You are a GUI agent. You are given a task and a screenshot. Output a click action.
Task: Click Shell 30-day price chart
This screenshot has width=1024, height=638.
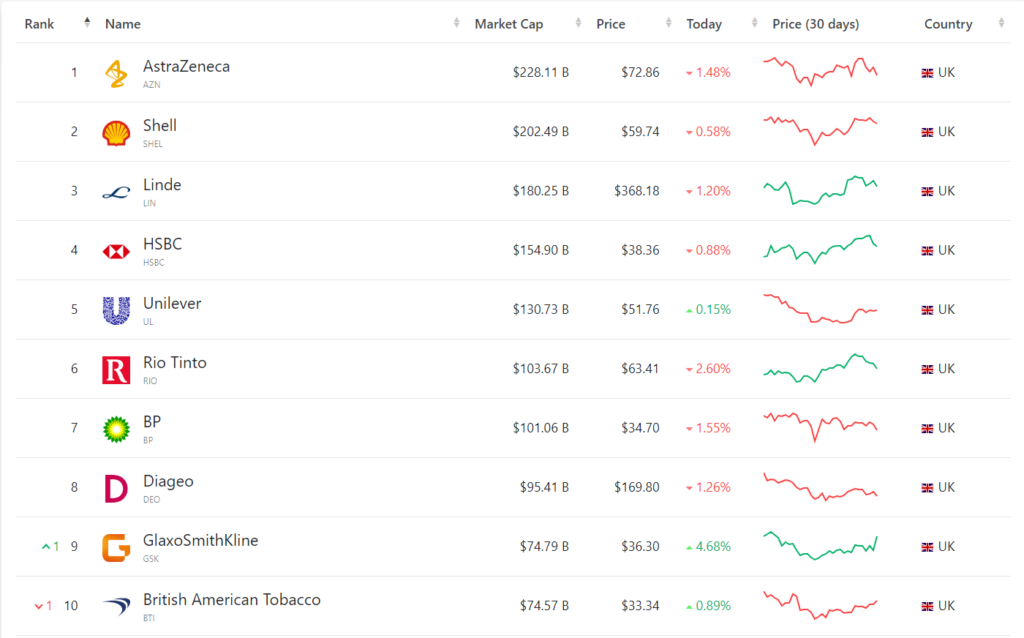(820, 131)
